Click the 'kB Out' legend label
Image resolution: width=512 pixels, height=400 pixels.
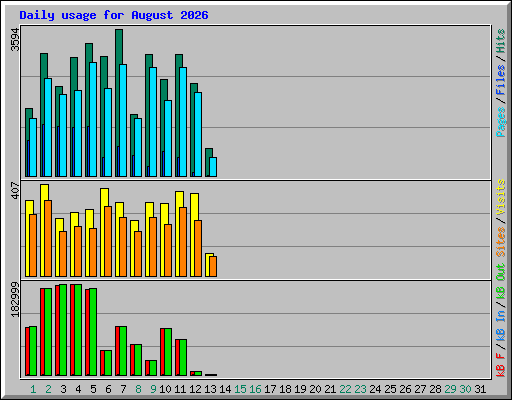(501, 282)
